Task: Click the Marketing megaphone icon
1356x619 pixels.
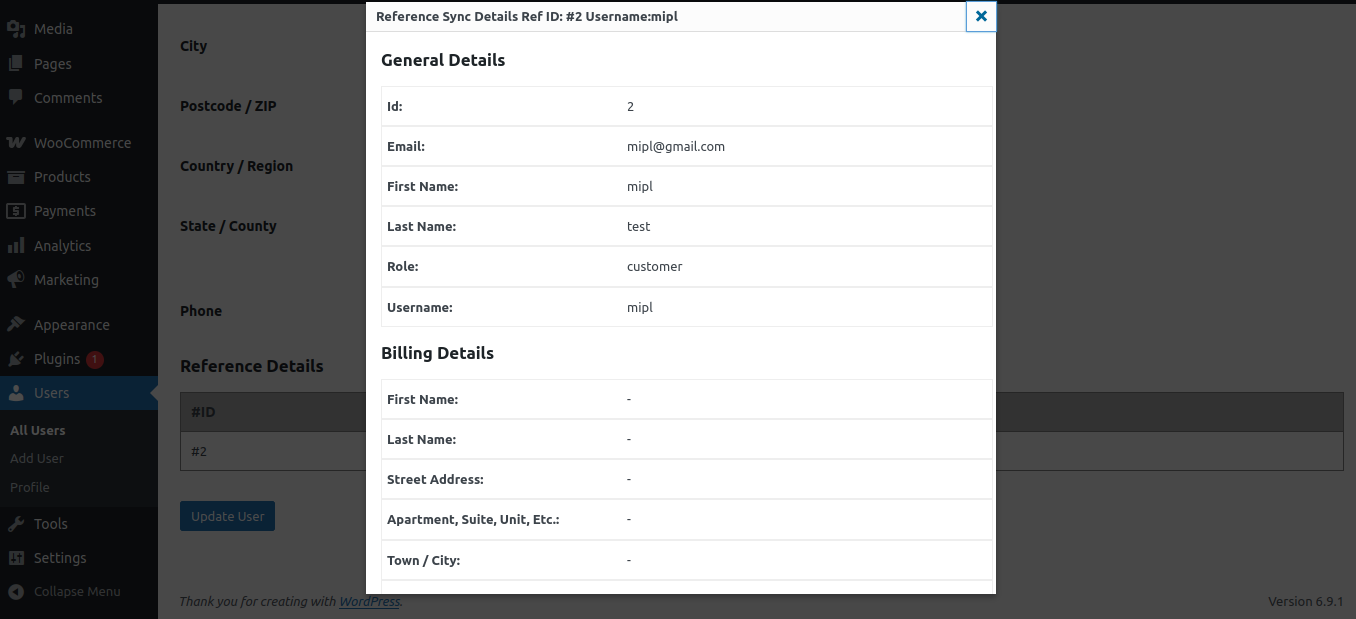Action: [16, 280]
